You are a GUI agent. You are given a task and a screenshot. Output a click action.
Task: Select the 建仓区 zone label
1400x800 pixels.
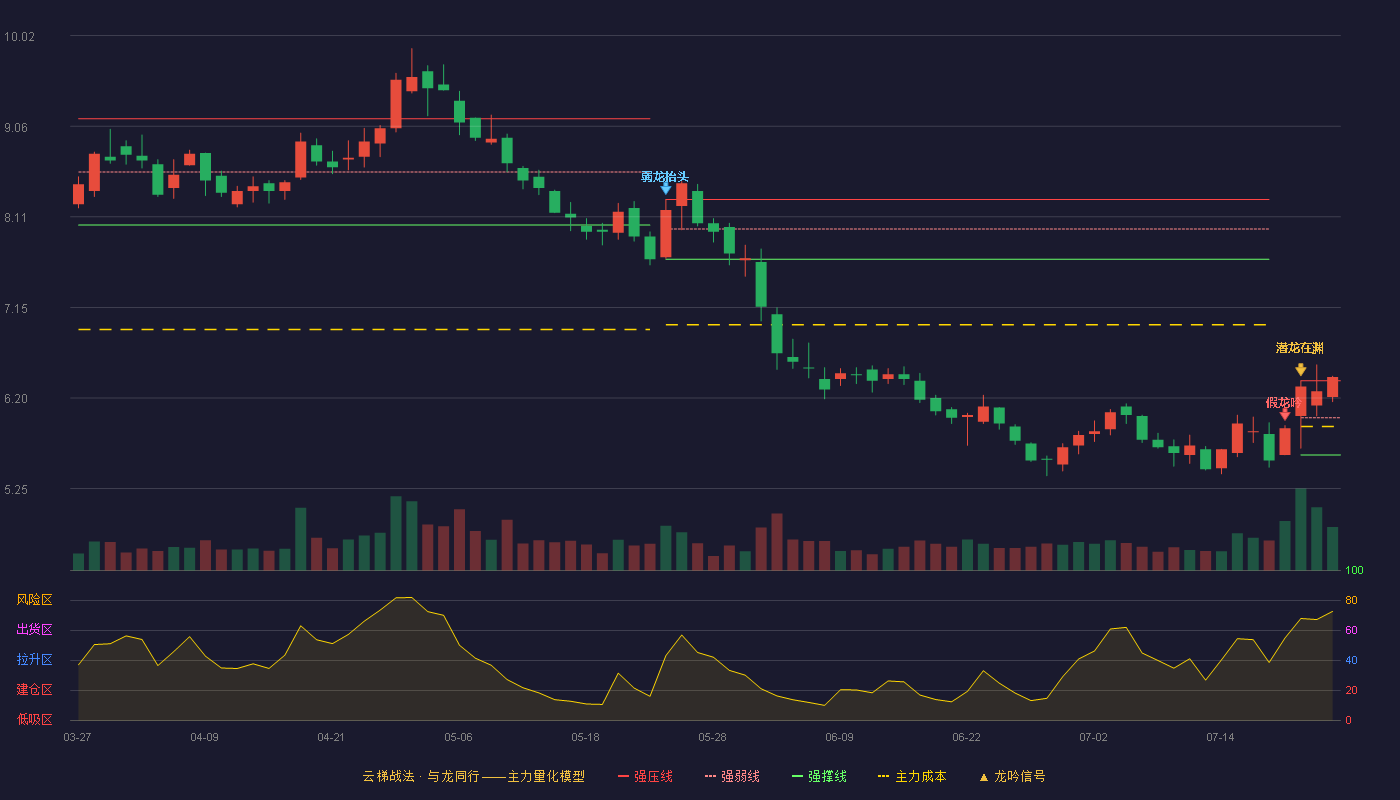point(34,690)
